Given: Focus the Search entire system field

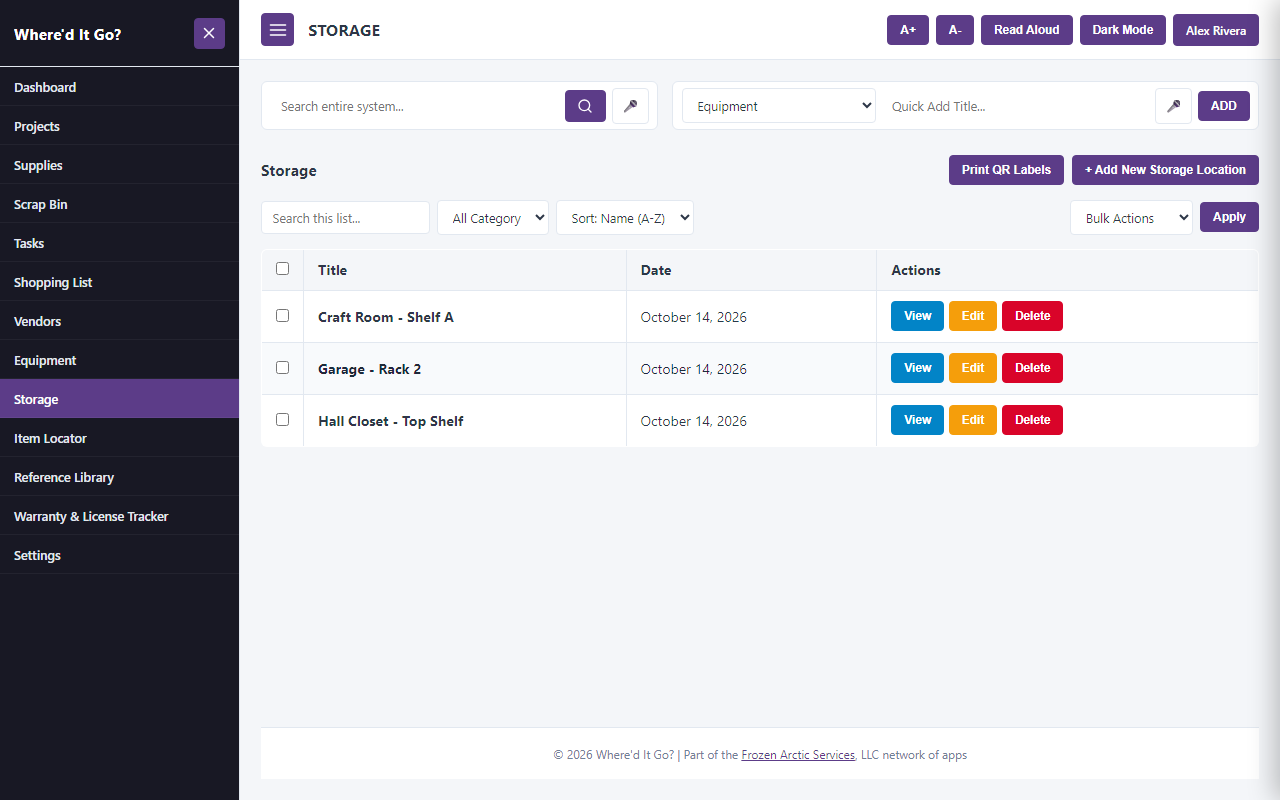Looking at the screenshot, I should (x=418, y=106).
